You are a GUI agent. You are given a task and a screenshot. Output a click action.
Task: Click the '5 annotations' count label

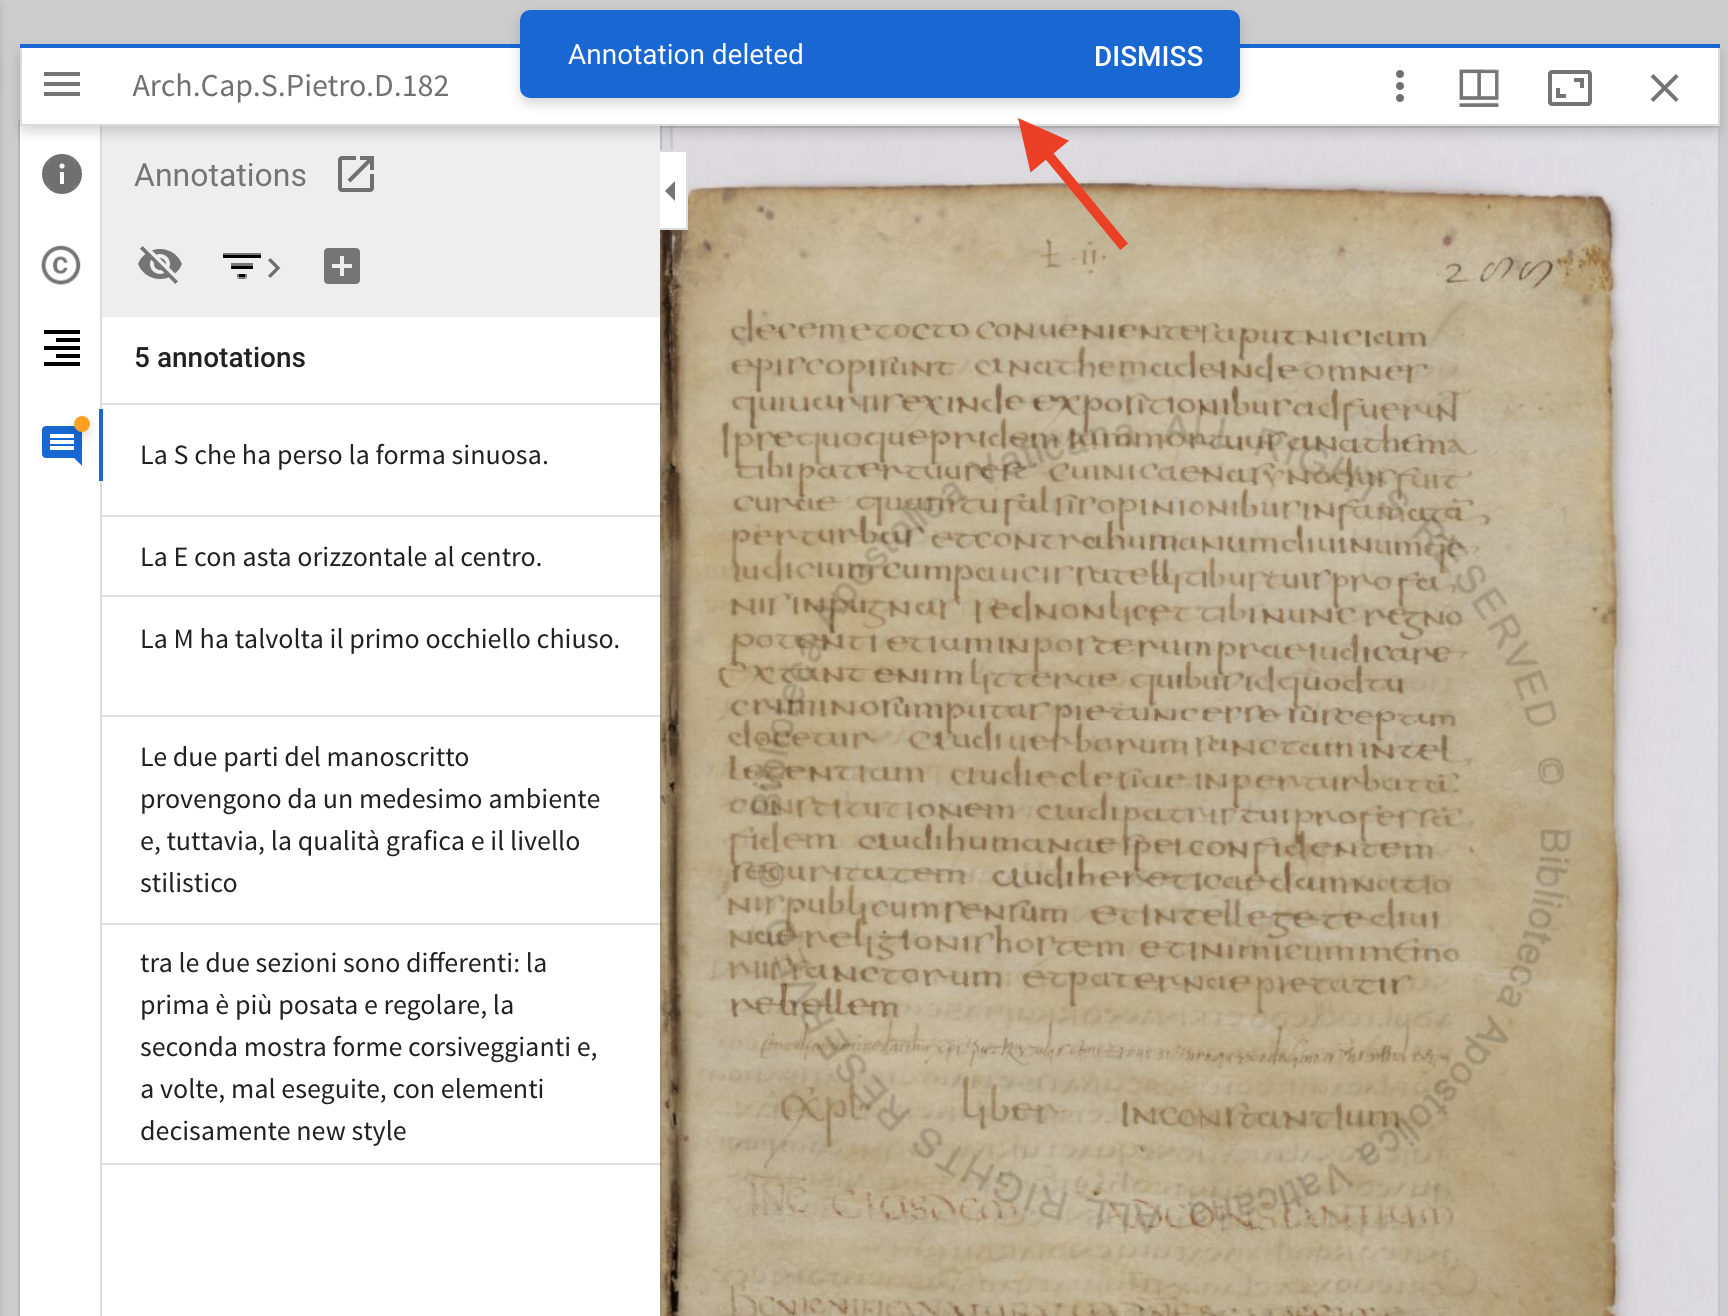pyautogui.click(x=220, y=358)
